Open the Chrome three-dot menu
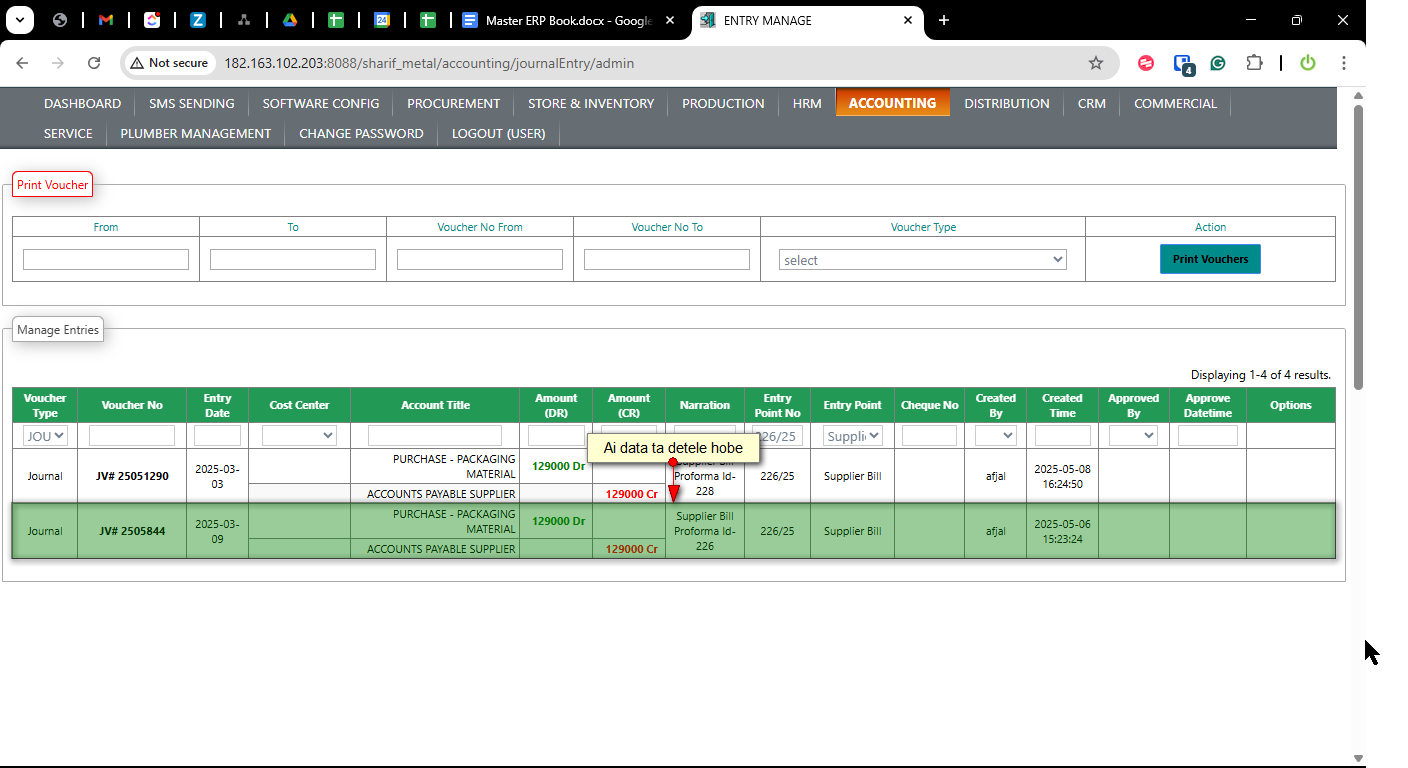The width and height of the screenshot is (1408, 768). (1344, 63)
